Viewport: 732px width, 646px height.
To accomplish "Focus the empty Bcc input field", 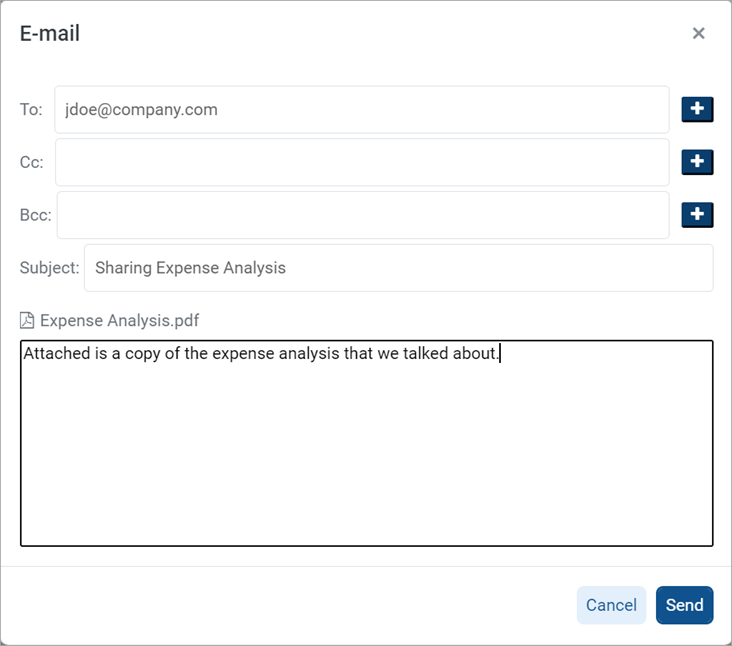I will click(362, 215).
